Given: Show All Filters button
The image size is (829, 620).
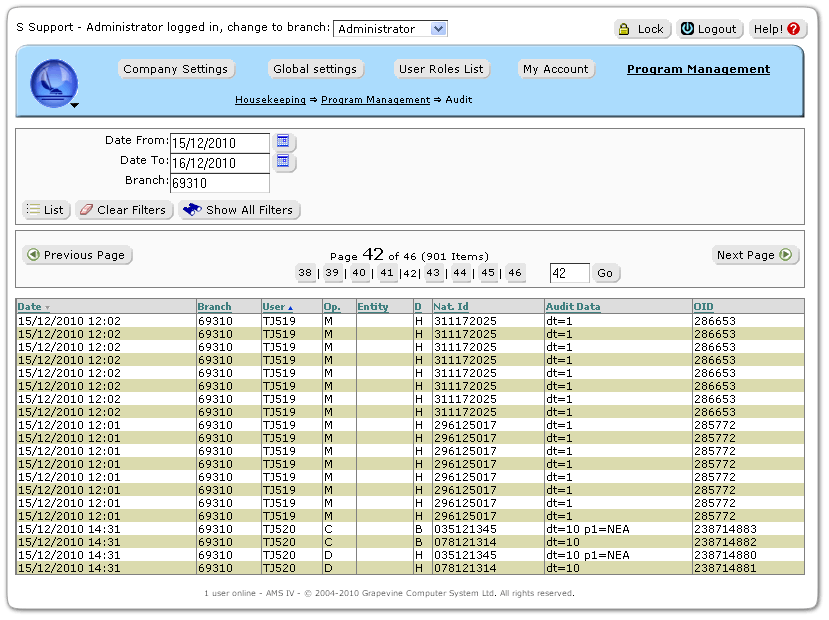Looking at the screenshot, I should (239, 210).
